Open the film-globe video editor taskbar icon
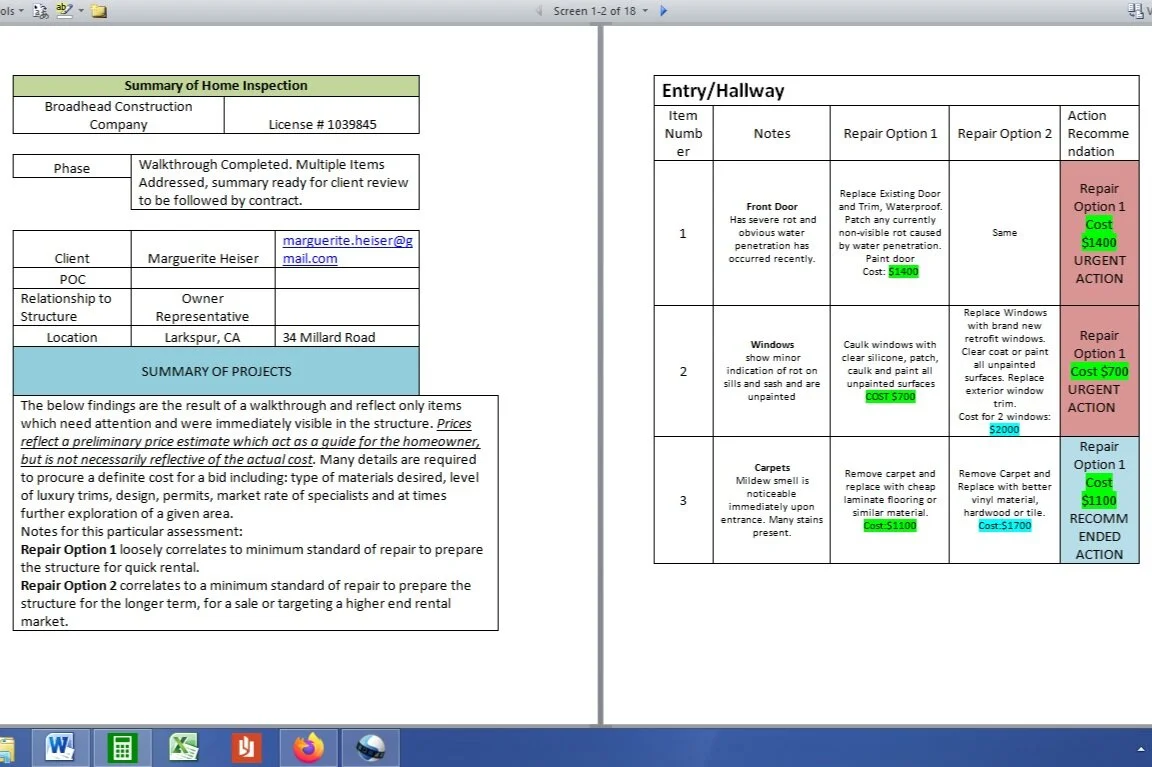Screen dimensions: 1152x767 click(370, 748)
